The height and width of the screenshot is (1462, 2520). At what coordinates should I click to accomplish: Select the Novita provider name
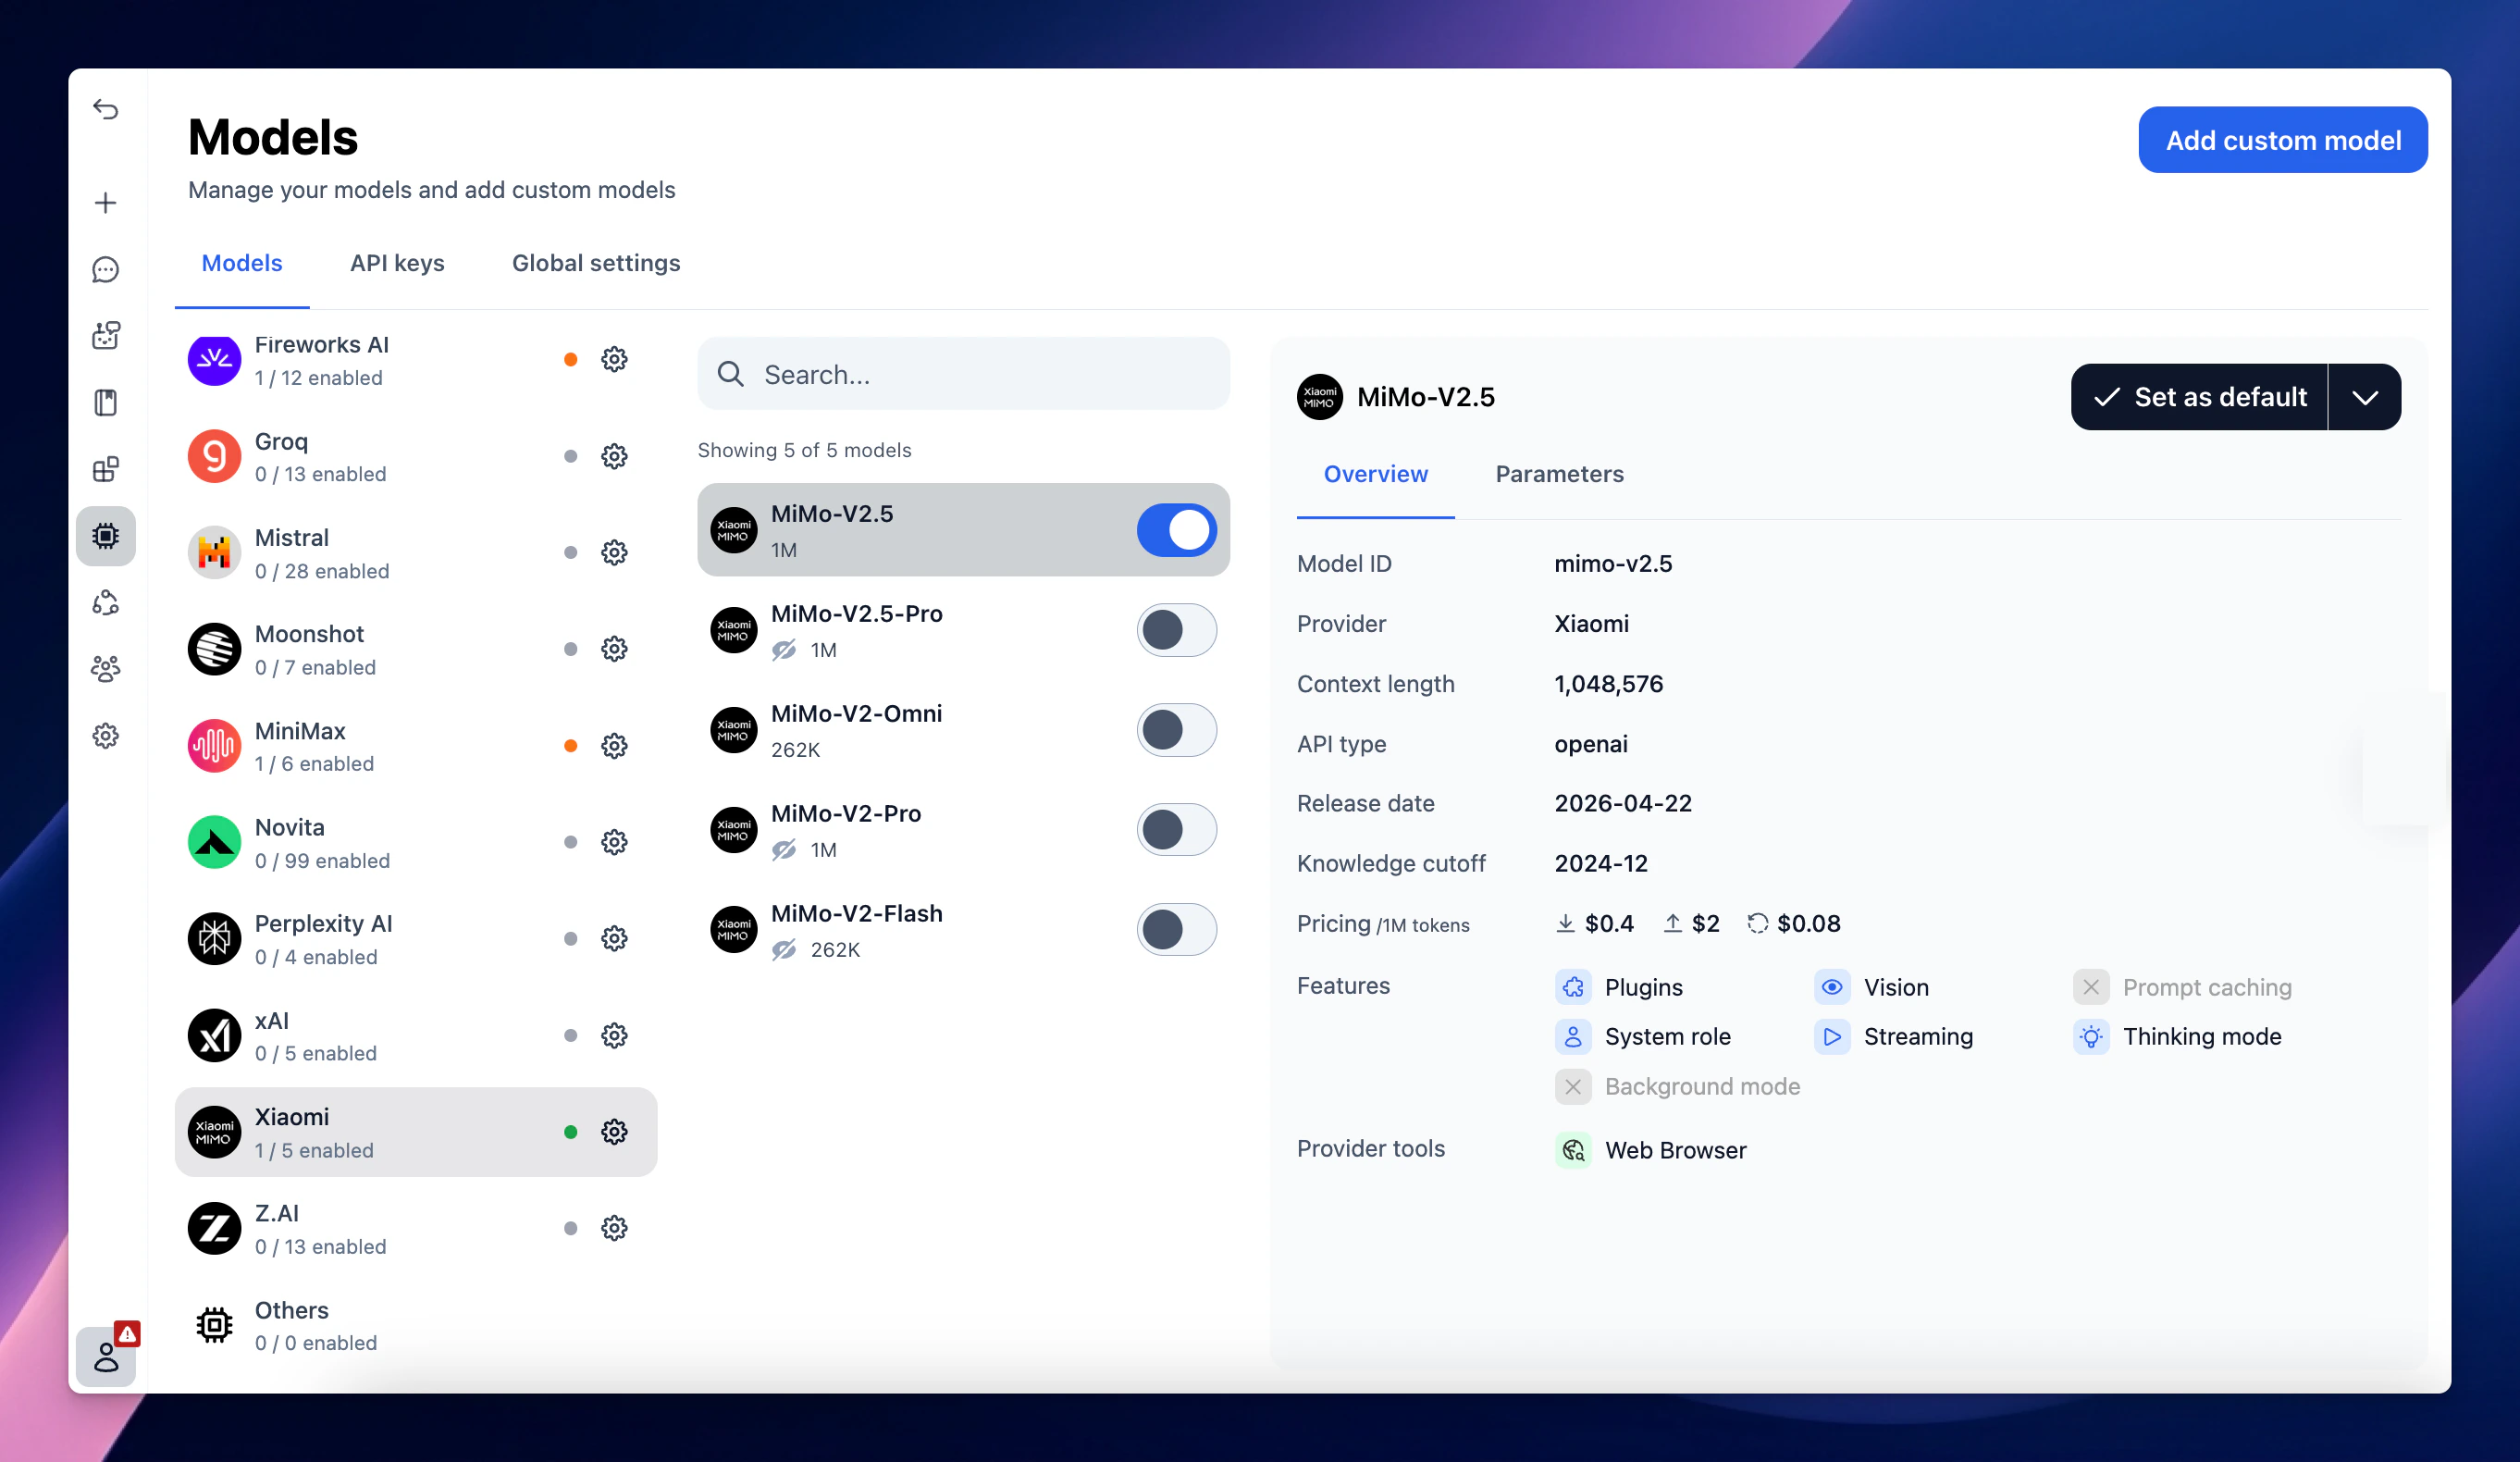[289, 827]
